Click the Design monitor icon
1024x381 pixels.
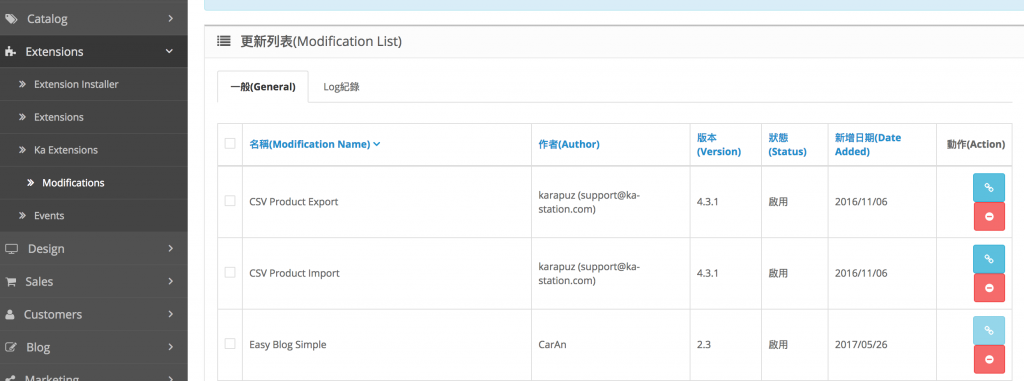point(11,249)
